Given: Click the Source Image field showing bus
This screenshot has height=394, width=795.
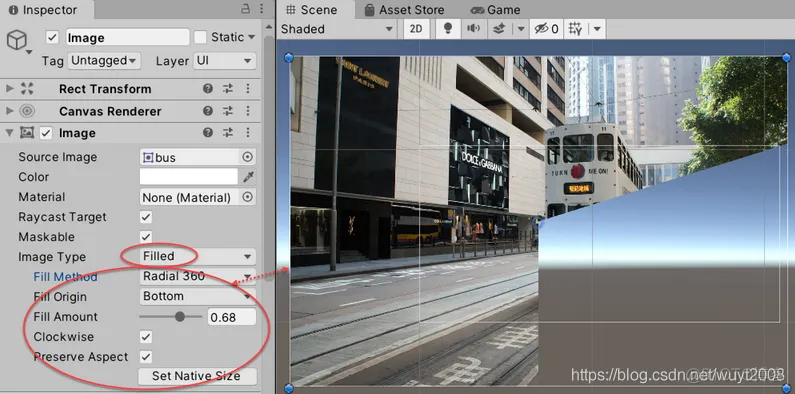Looking at the screenshot, I should click(x=189, y=157).
